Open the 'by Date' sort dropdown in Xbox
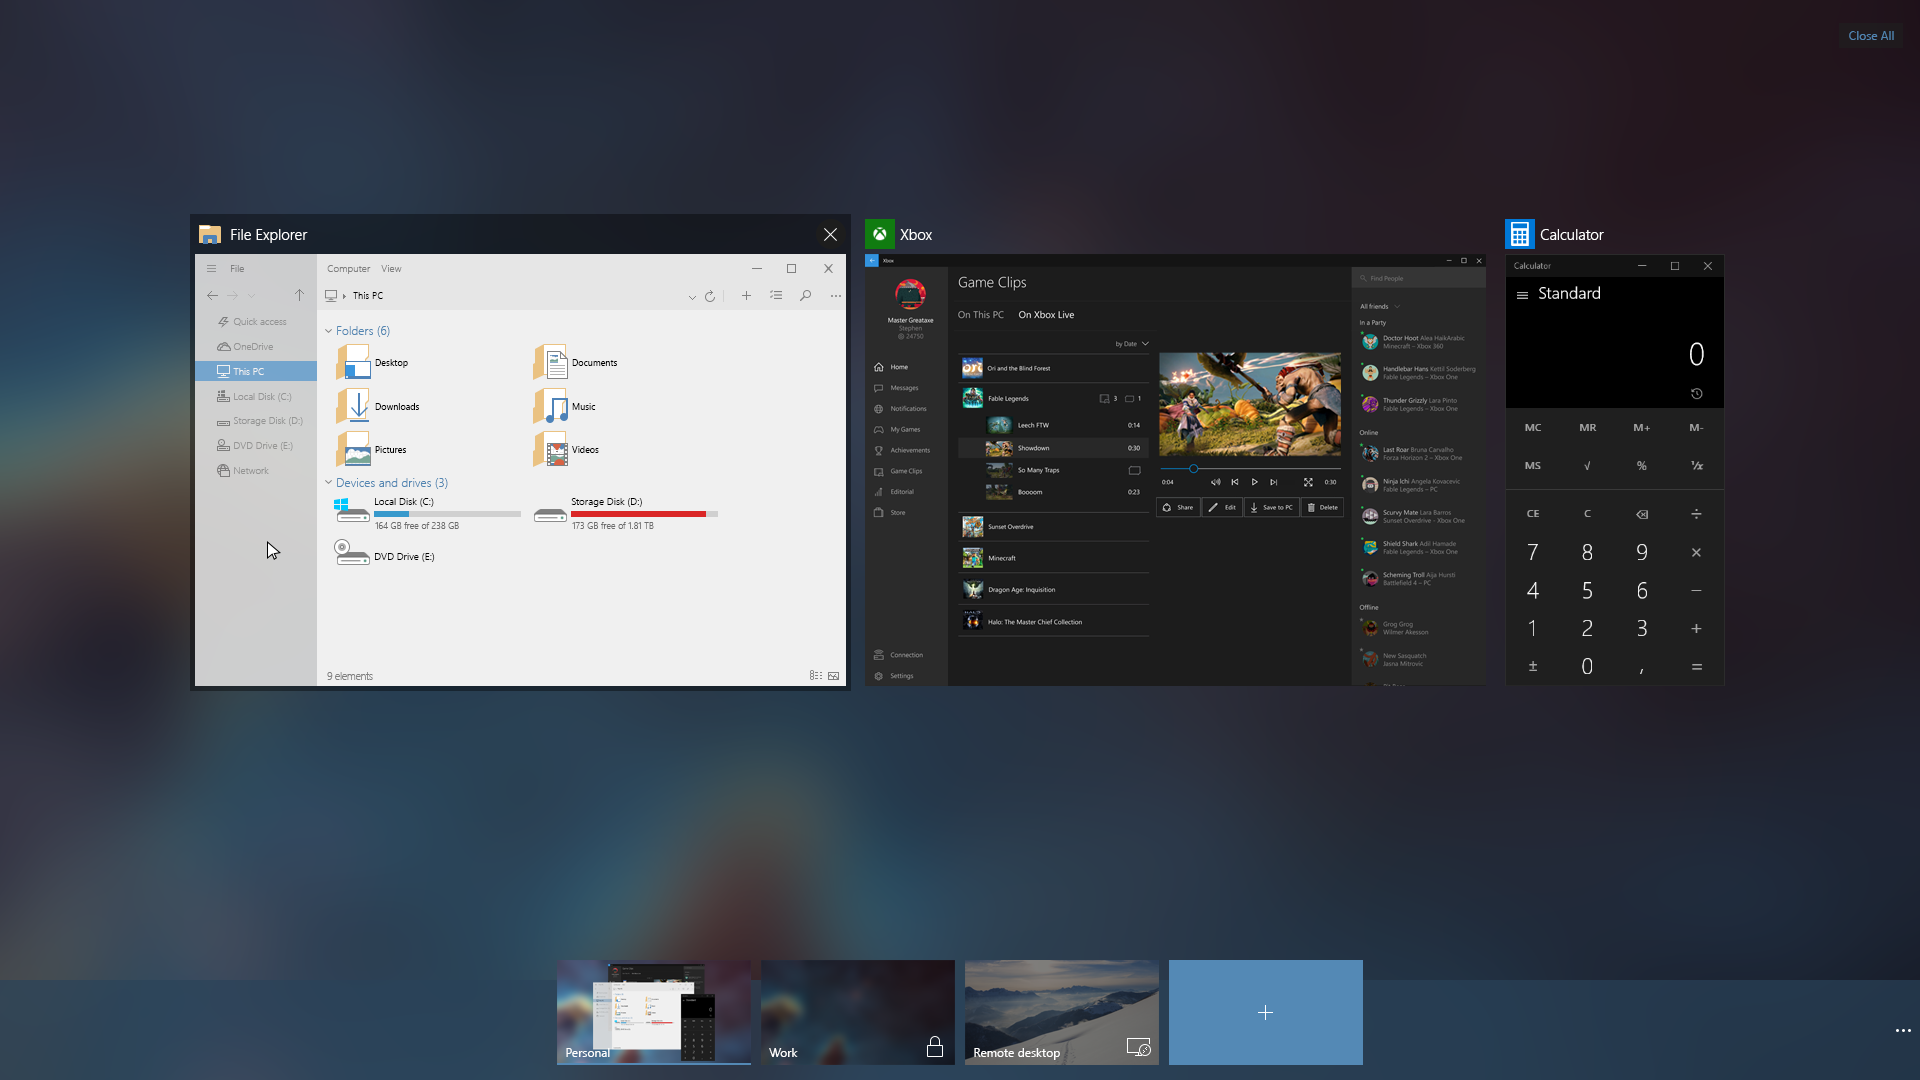 click(x=1132, y=344)
